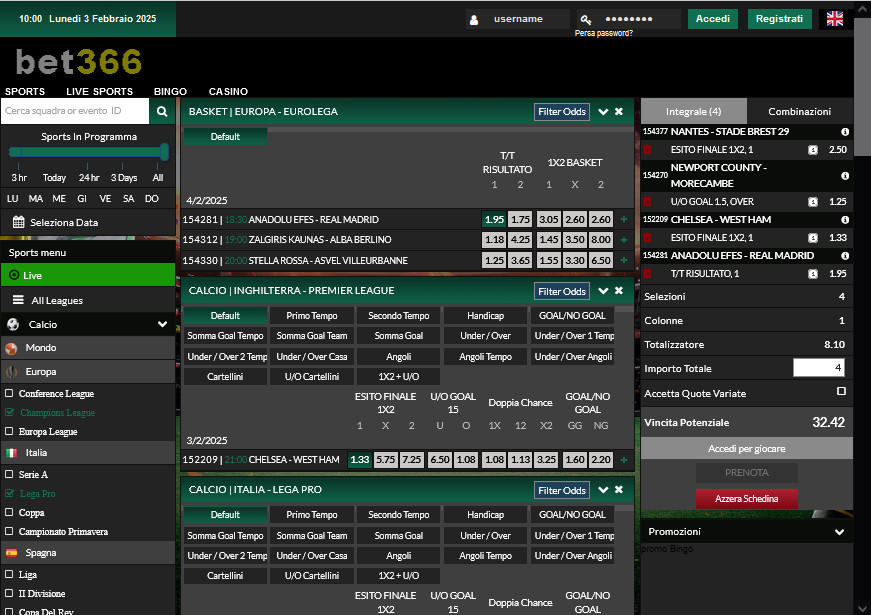
Task: Click banker icon beside odds 1.25
Action: pos(813,202)
